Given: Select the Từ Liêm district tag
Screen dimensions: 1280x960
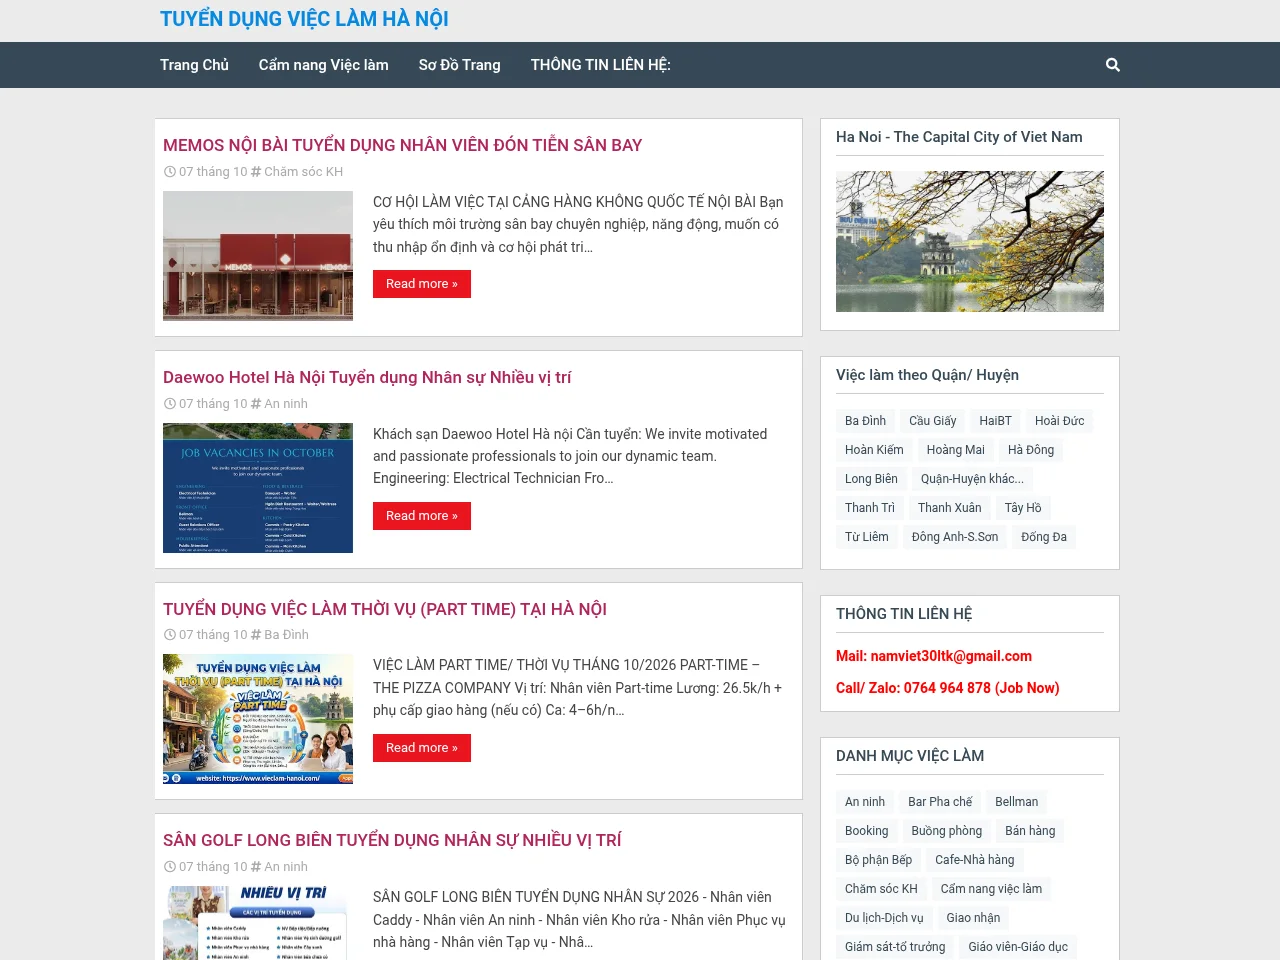Looking at the screenshot, I should point(867,537).
